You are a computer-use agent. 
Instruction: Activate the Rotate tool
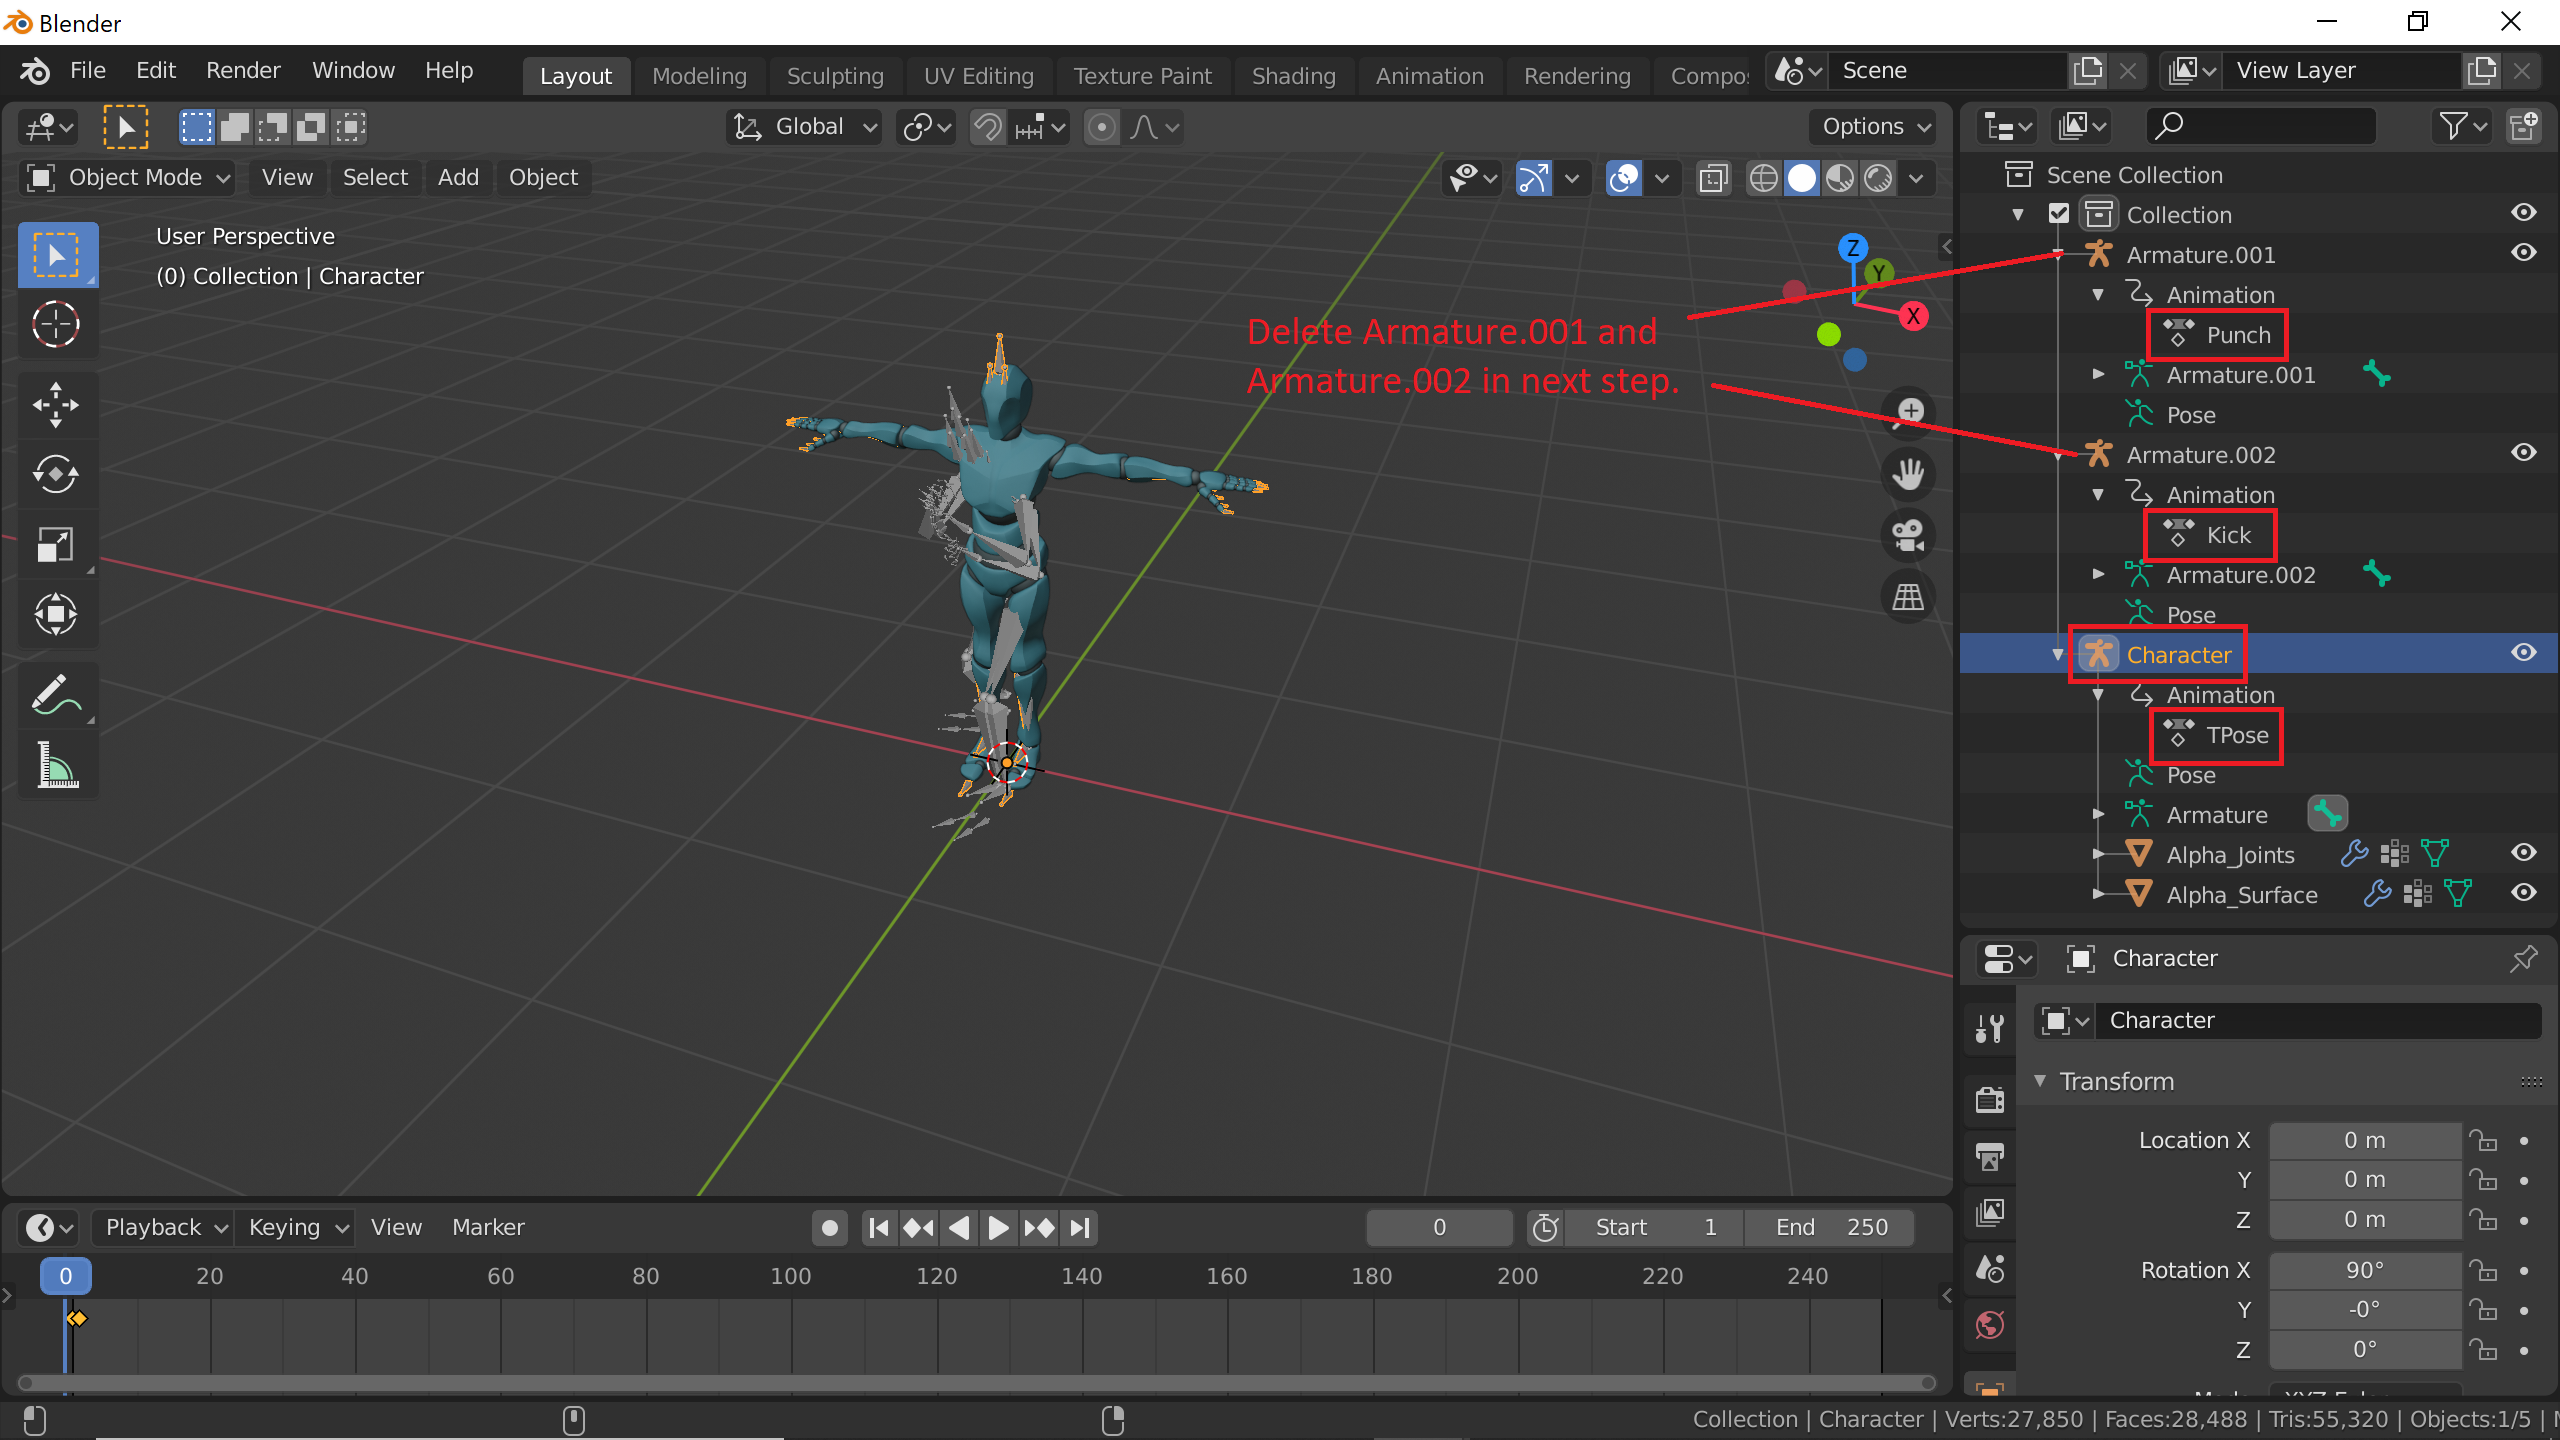click(x=56, y=474)
